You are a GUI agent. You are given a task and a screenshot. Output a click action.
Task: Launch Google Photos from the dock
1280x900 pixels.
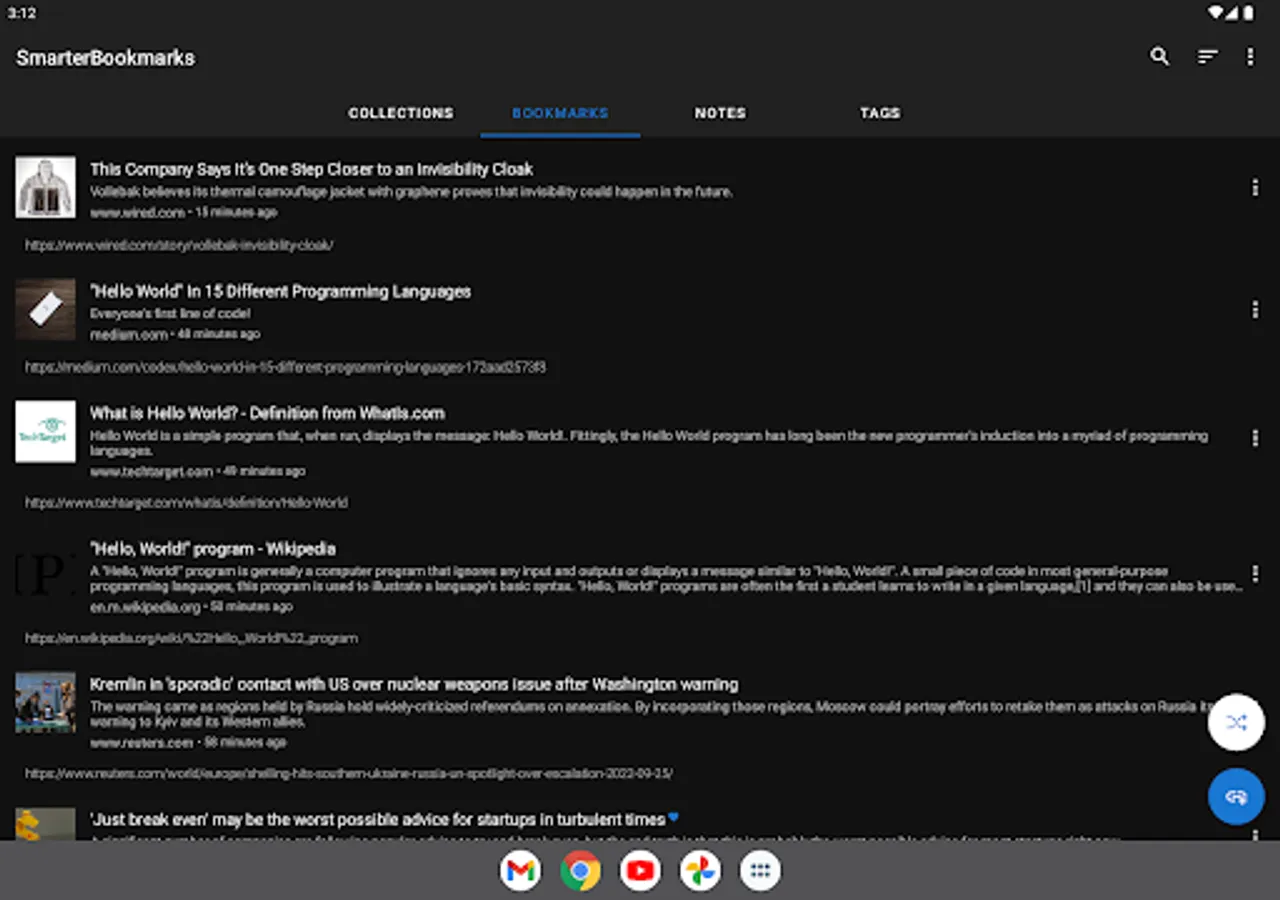coord(700,870)
